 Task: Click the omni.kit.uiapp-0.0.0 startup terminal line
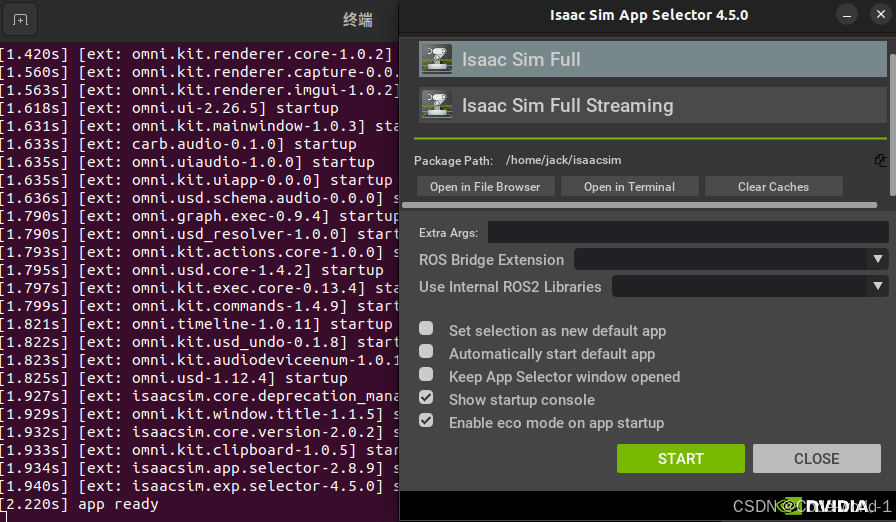coord(197,180)
